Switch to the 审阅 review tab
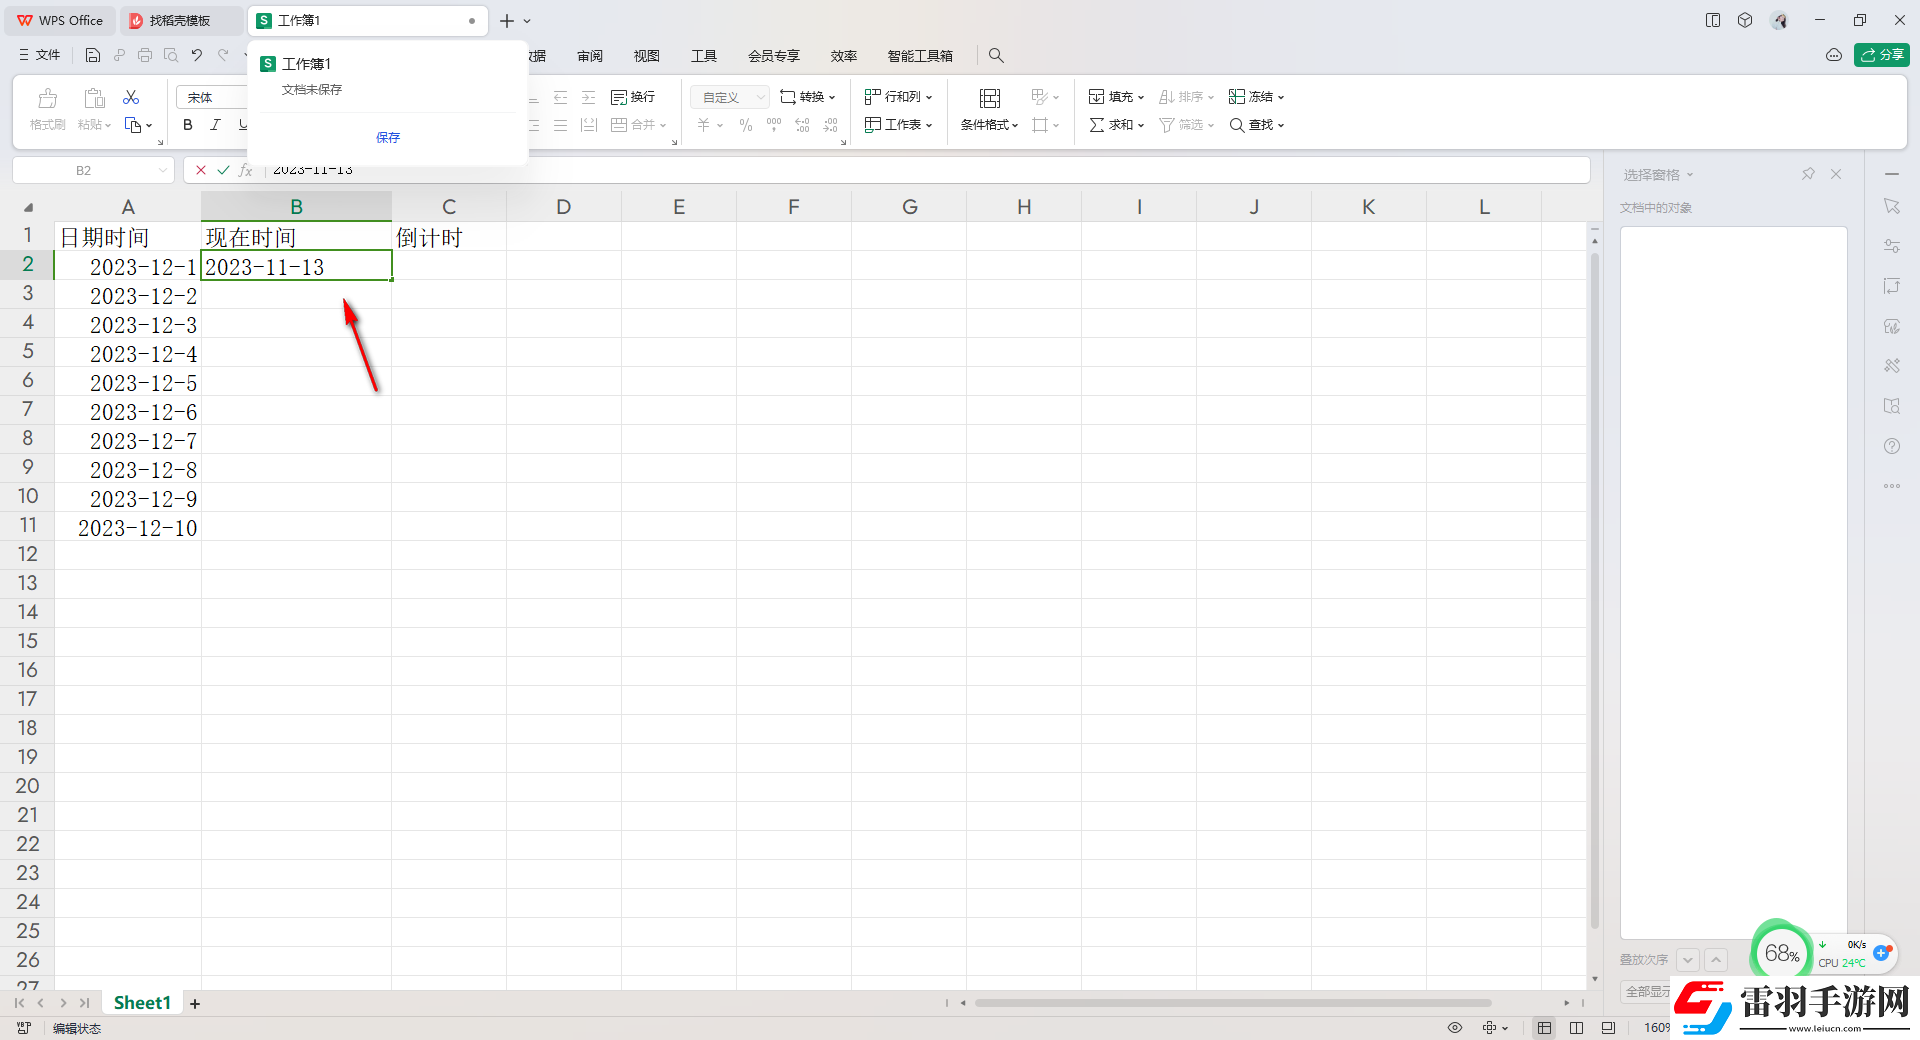This screenshot has height=1040, width=1920. [x=590, y=56]
